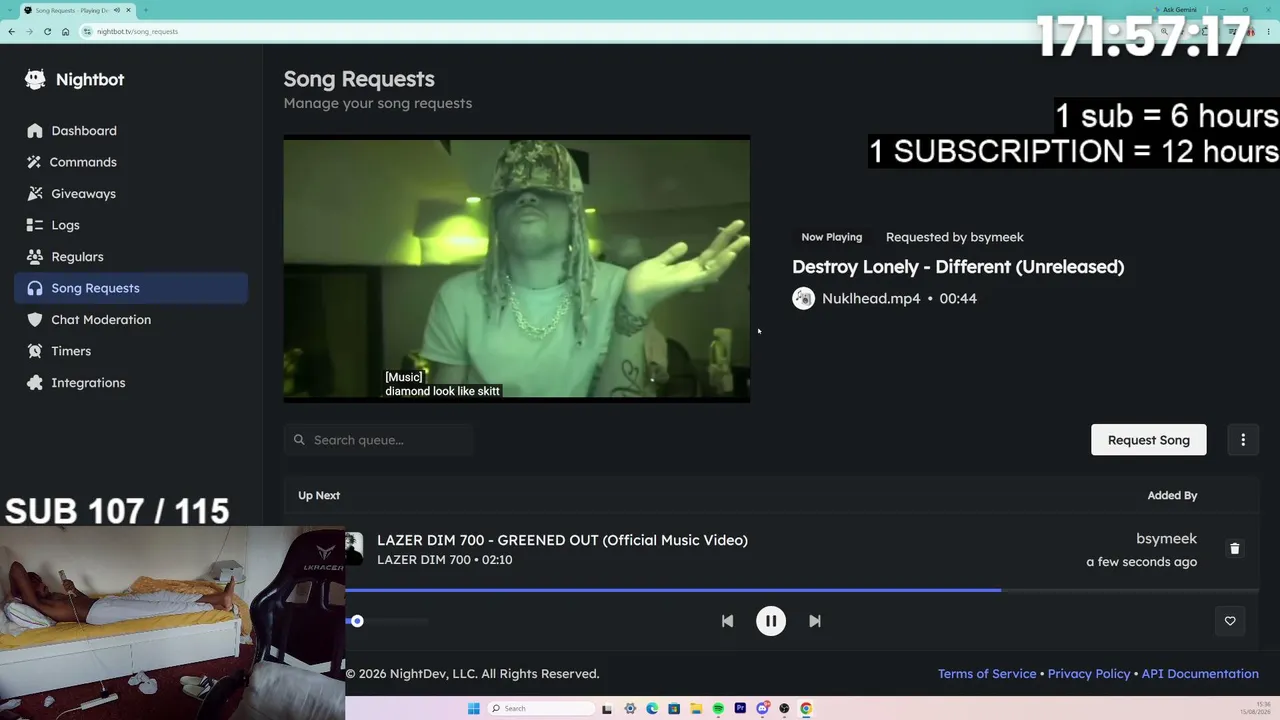The height and width of the screenshot is (720, 1280).
Task: Adjust the volume slider handle
Action: point(357,621)
